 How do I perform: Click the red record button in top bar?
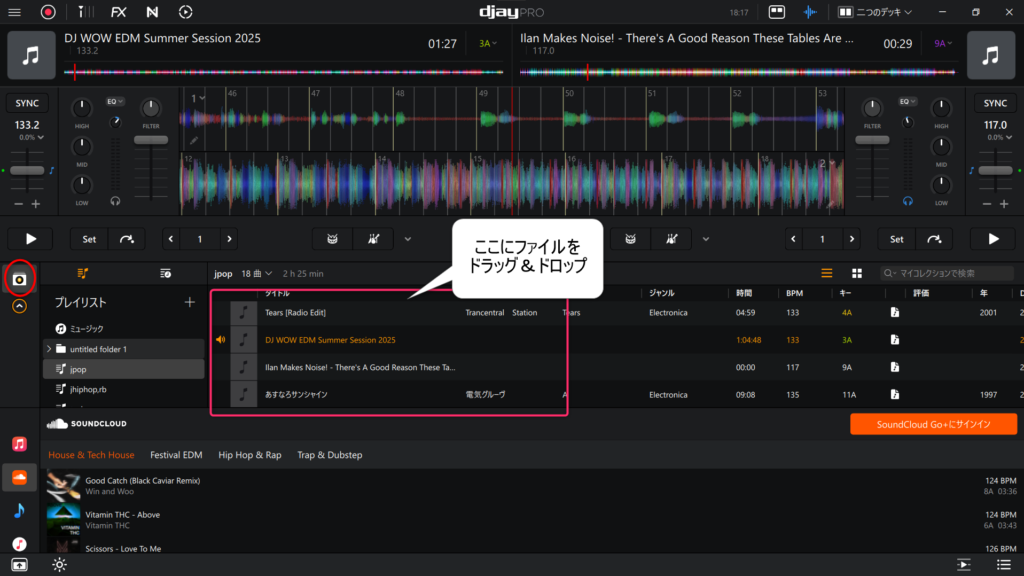tap(48, 12)
